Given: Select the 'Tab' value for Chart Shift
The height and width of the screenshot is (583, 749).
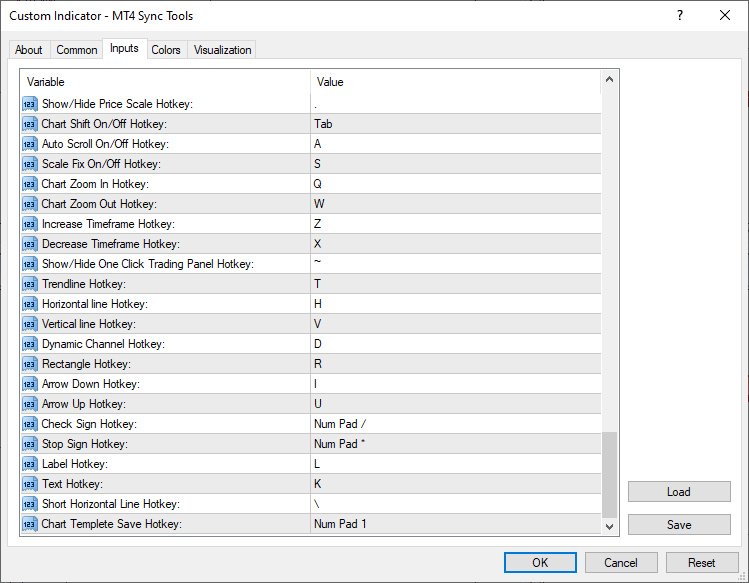Looking at the screenshot, I should pos(323,124).
